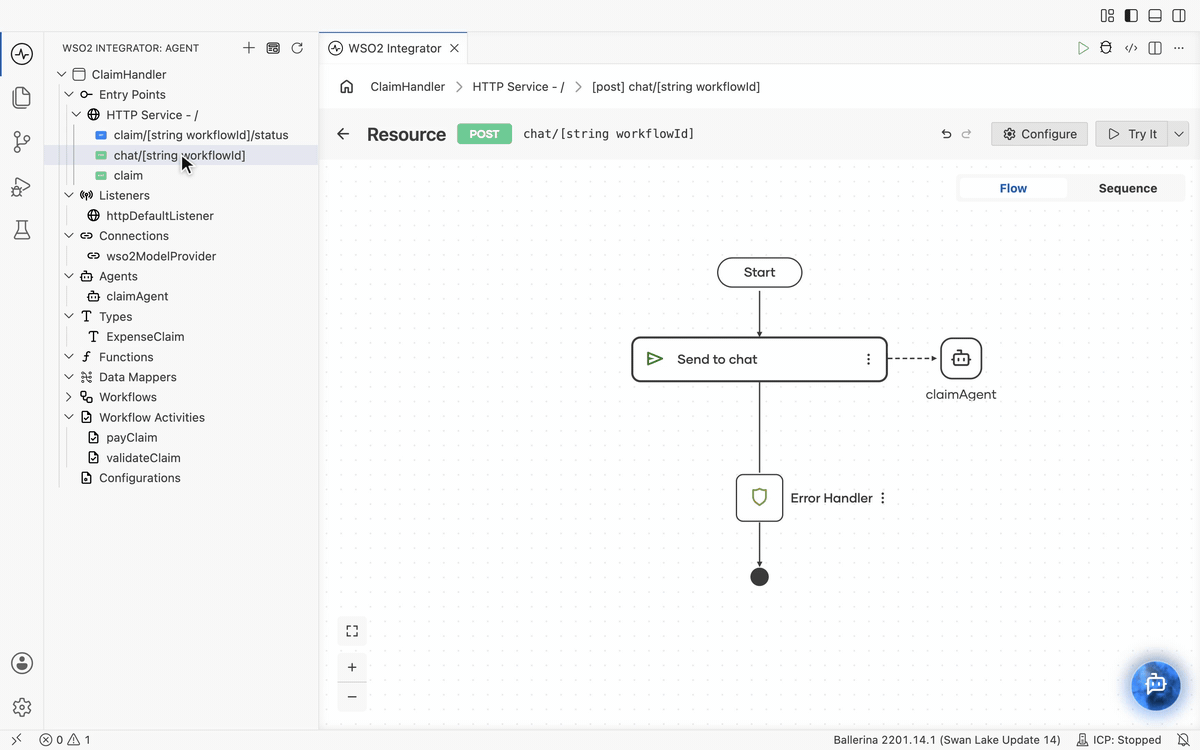Click the undo arrow icon
The image size is (1200, 750).
click(946, 134)
